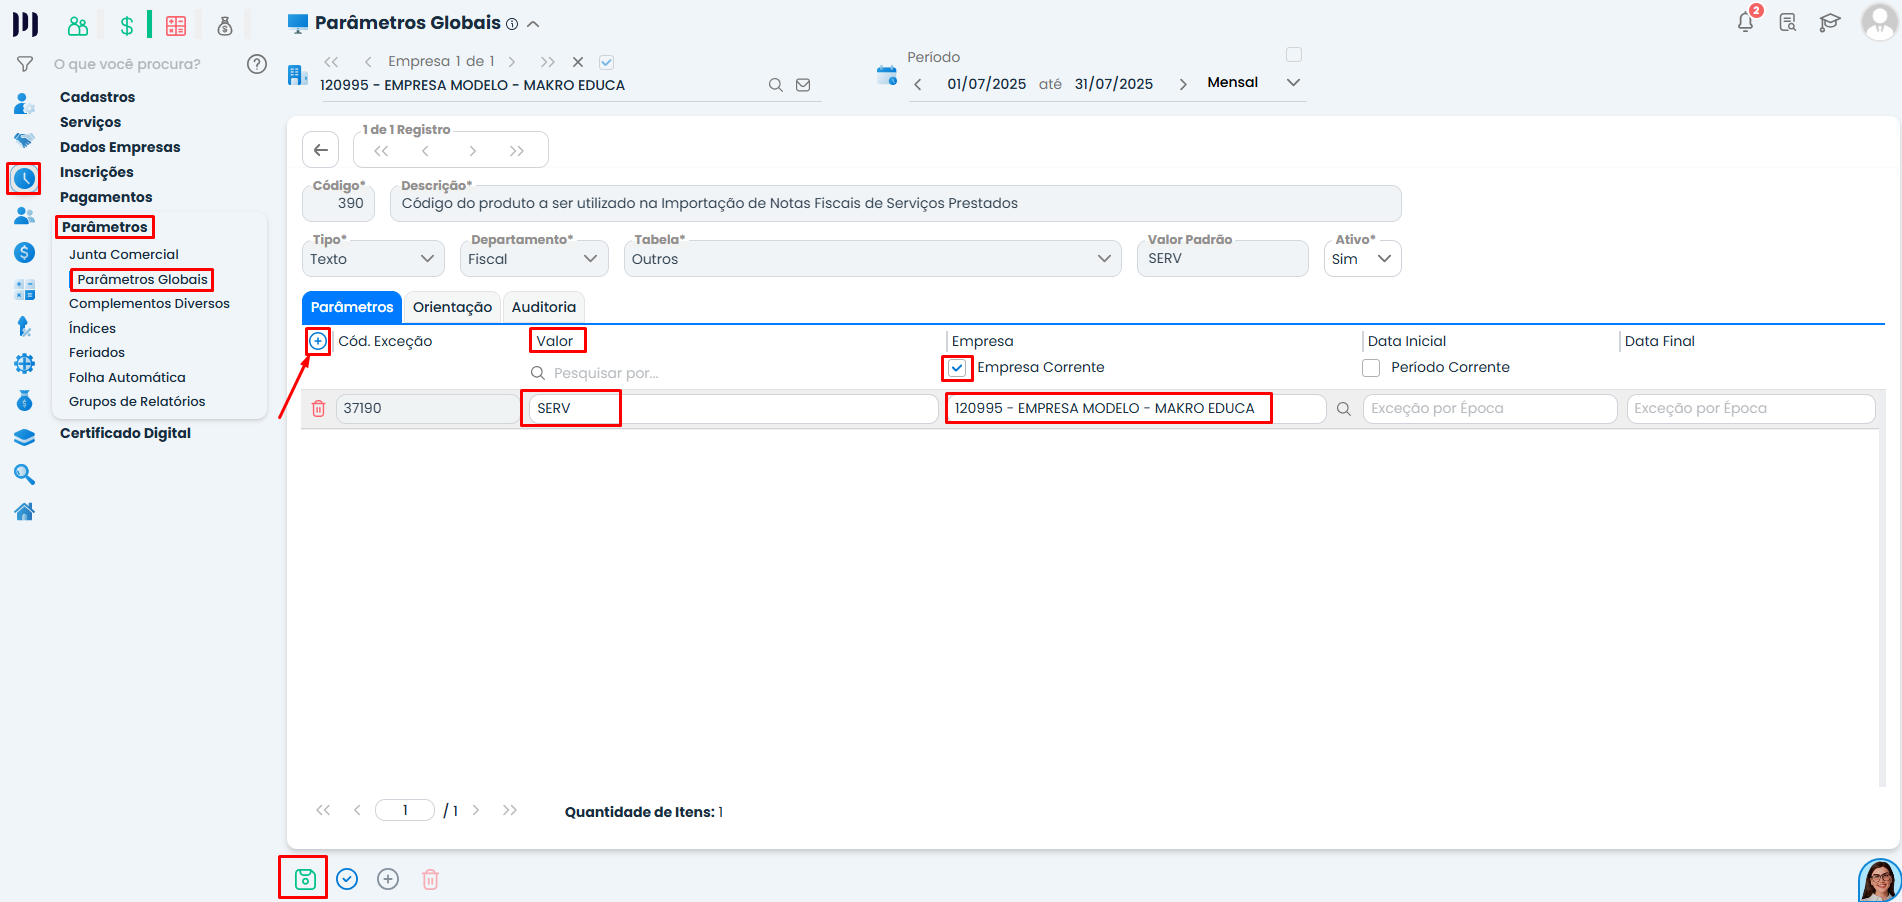Open the Feriados menu entry

point(96,352)
